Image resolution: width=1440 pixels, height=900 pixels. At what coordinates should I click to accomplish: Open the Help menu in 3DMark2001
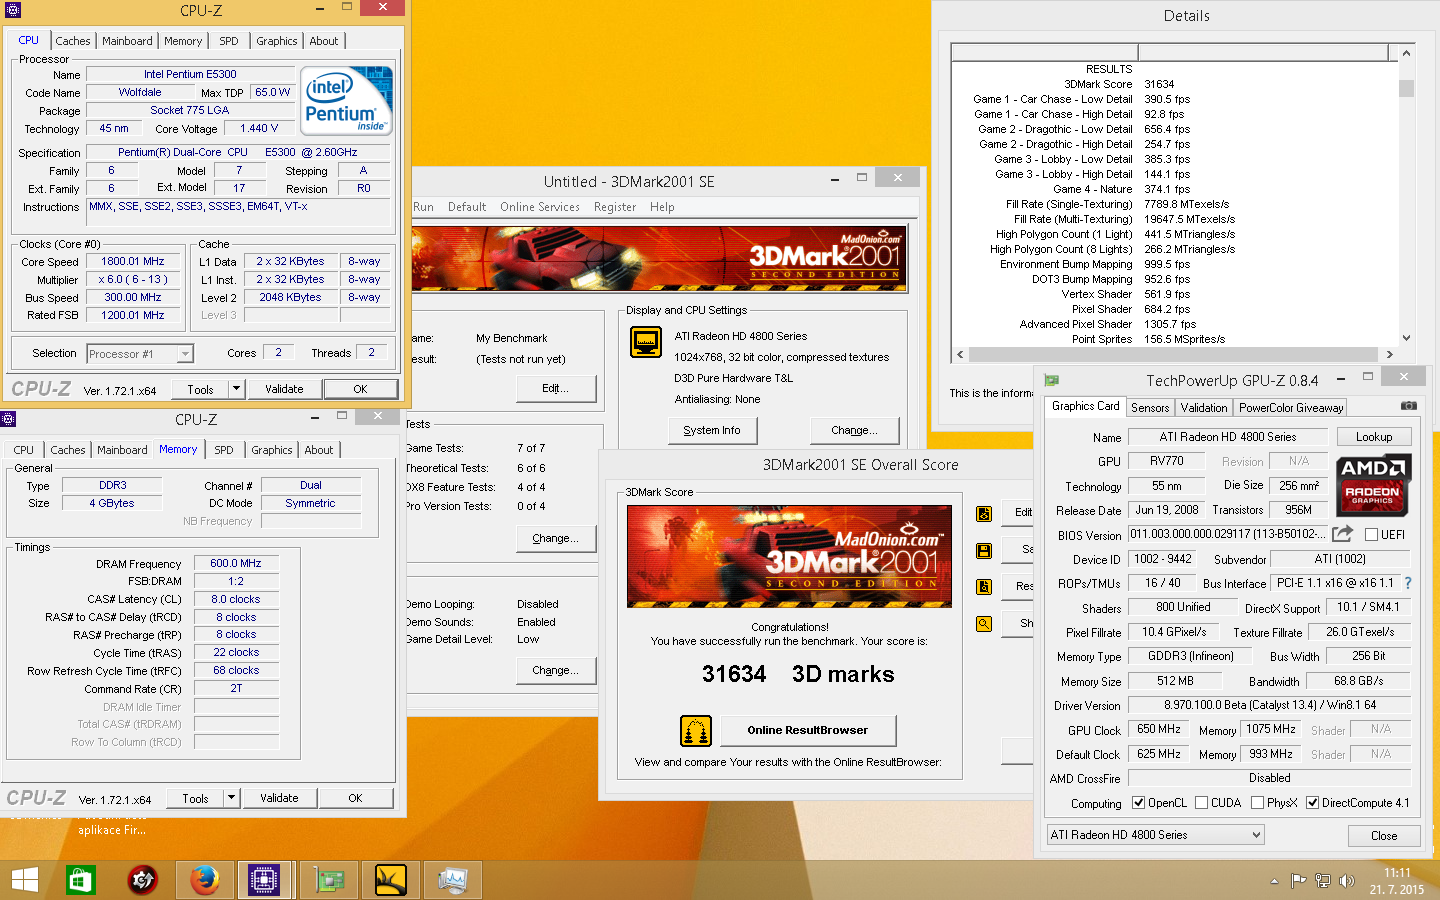click(662, 207)
